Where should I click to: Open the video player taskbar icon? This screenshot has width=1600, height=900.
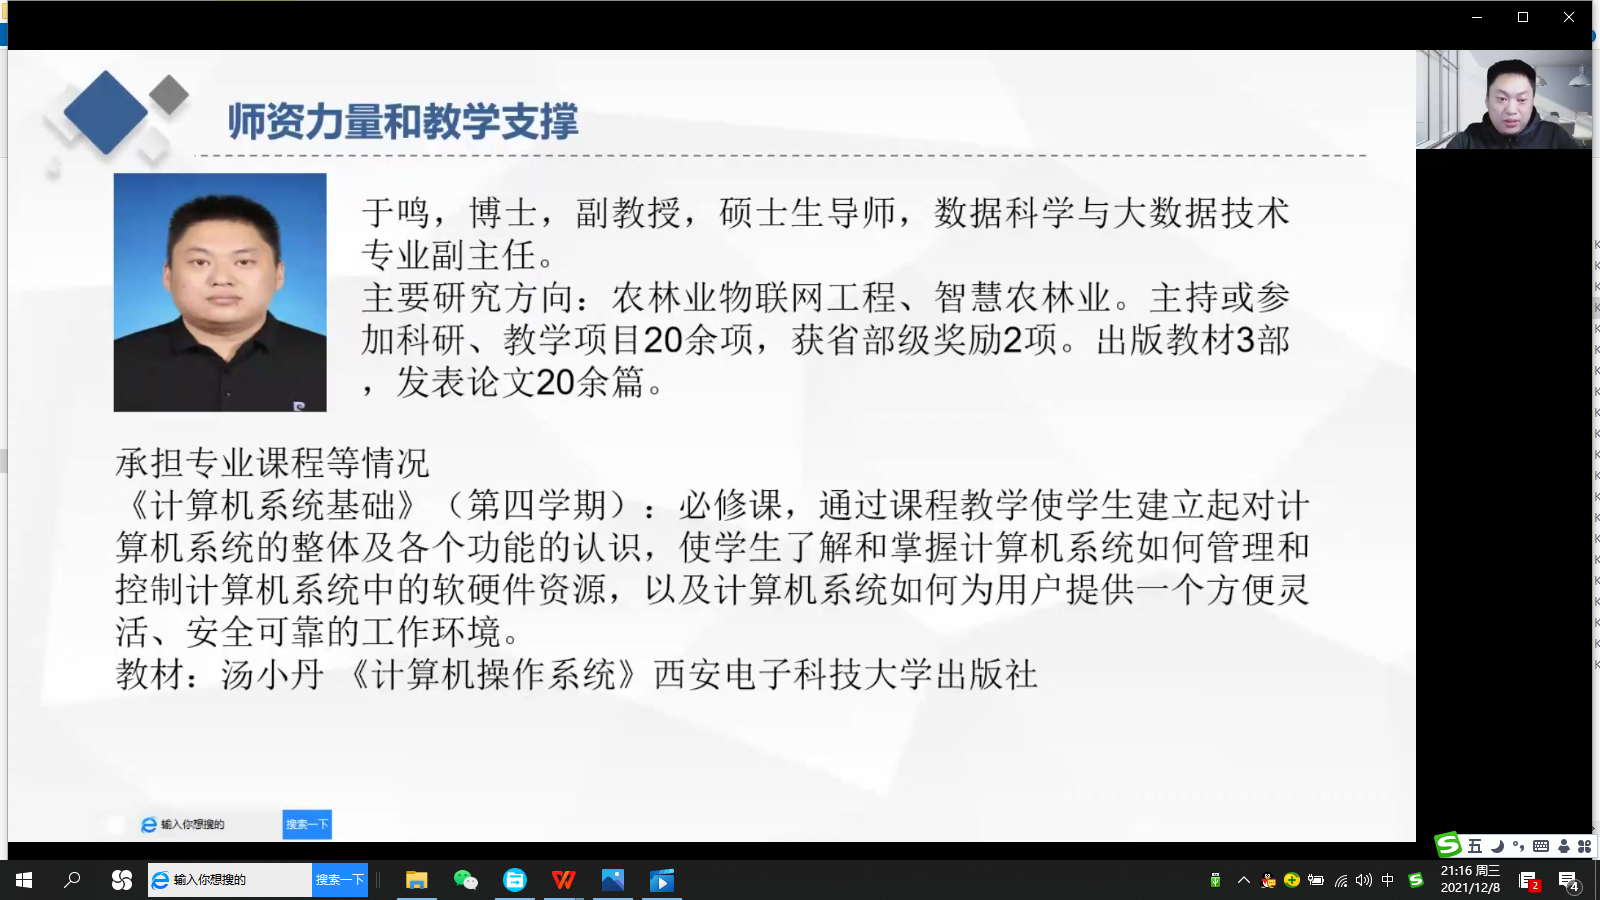point(662,880)
